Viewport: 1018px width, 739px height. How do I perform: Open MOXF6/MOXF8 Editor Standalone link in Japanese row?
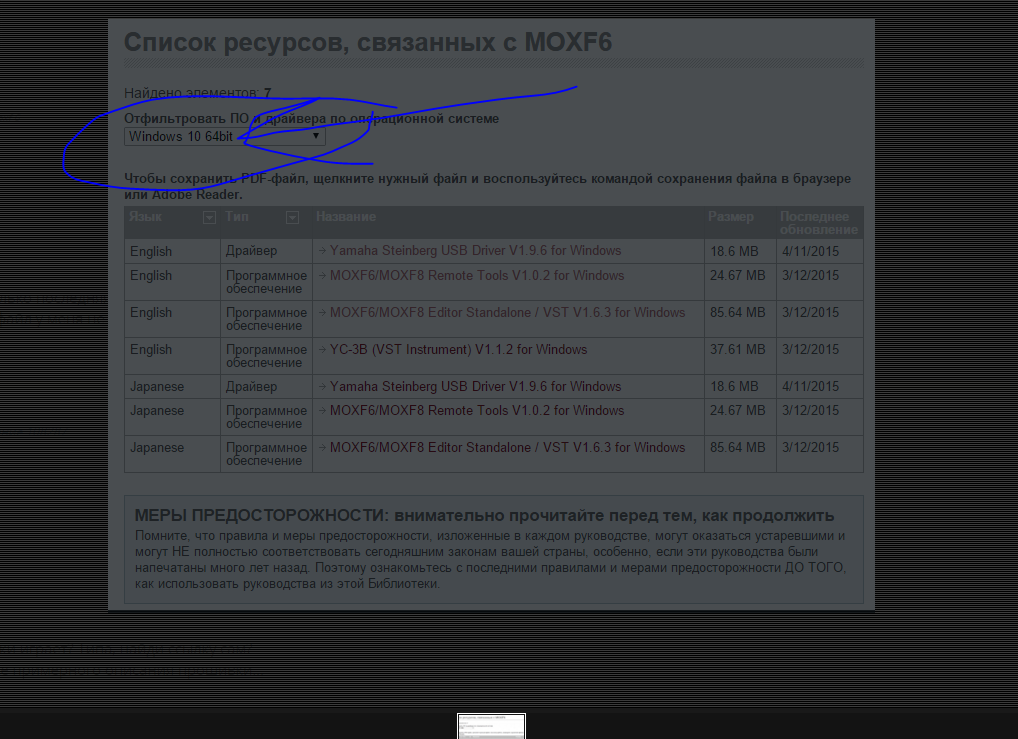click(x=507, y=447)
